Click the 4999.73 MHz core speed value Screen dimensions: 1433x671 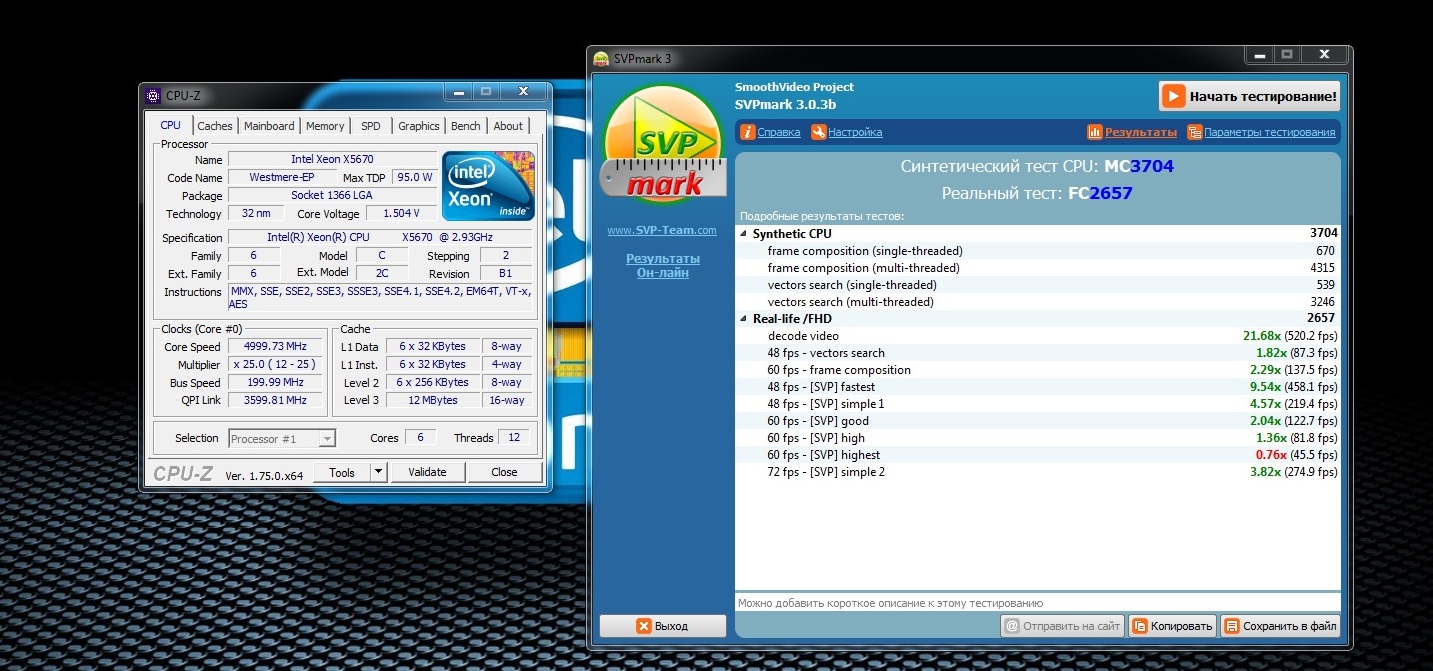coord(276,347)
